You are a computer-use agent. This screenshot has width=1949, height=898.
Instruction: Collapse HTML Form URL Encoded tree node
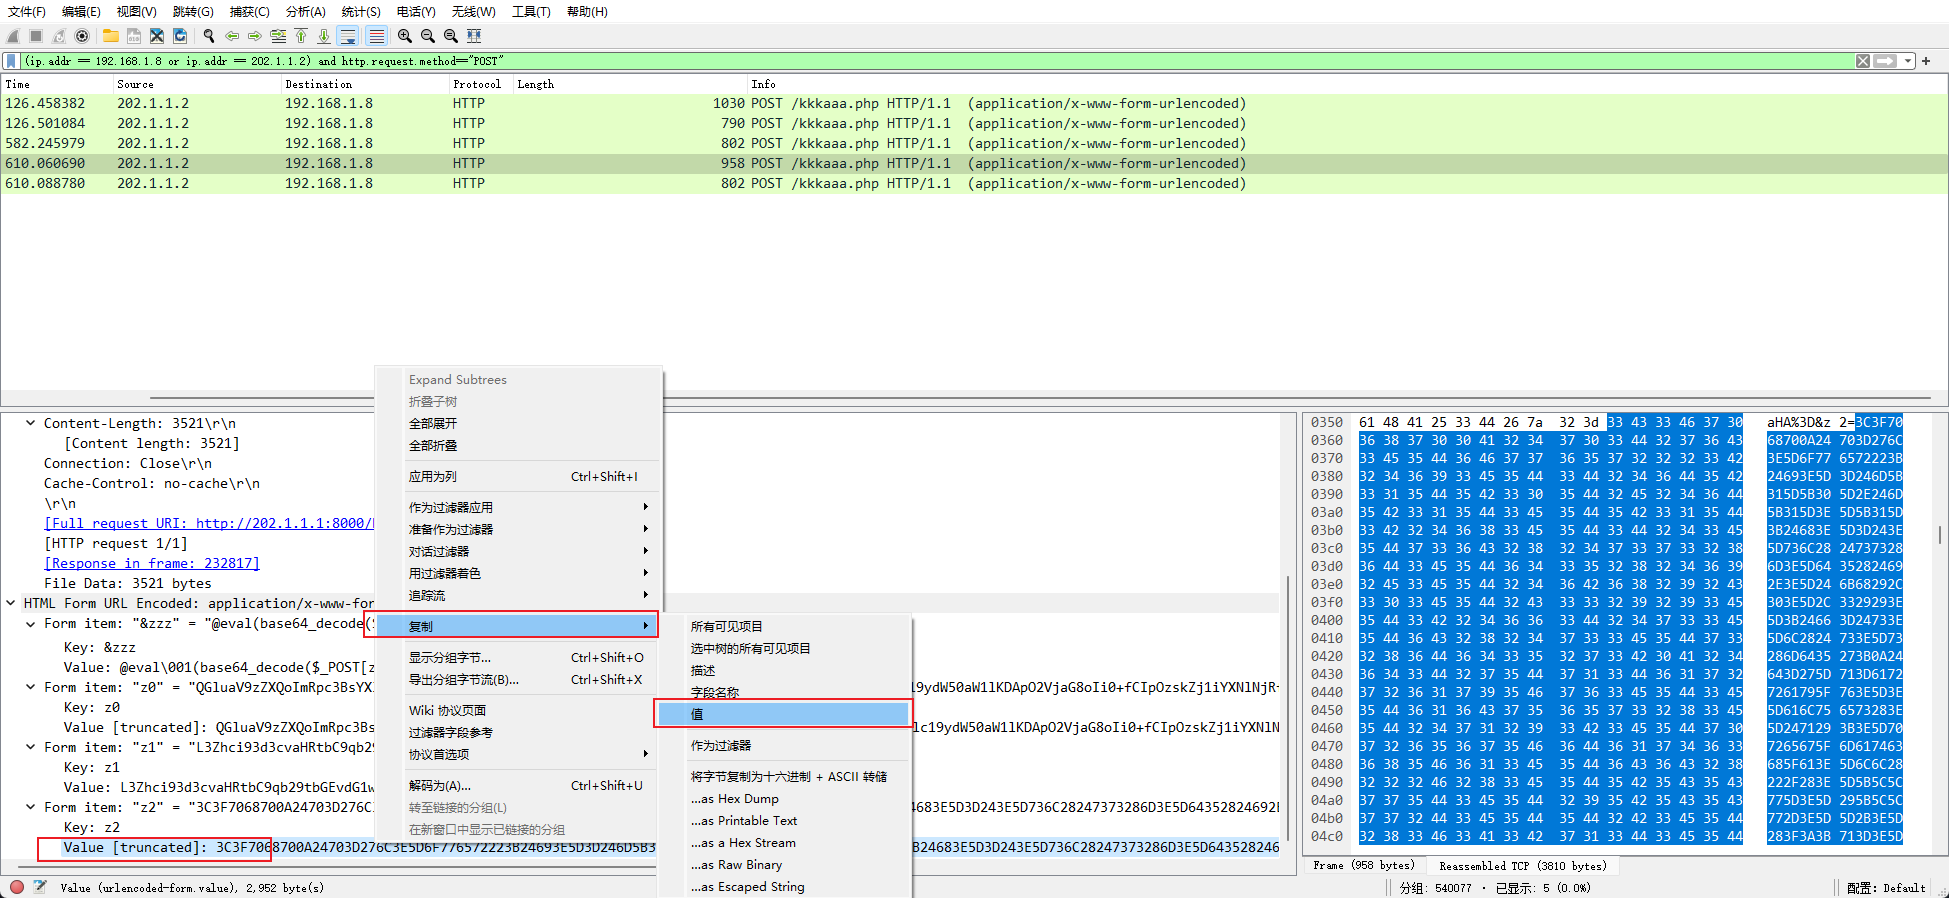[x=11, y=603]
